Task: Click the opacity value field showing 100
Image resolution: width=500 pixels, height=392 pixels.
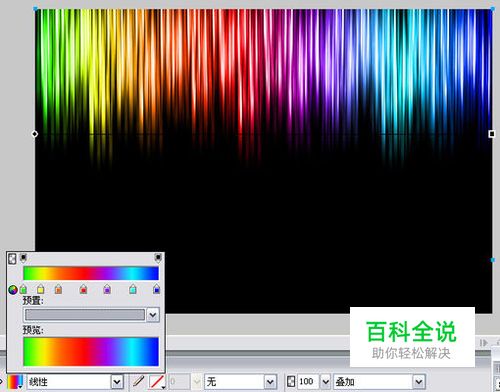Action: [308, 382]
